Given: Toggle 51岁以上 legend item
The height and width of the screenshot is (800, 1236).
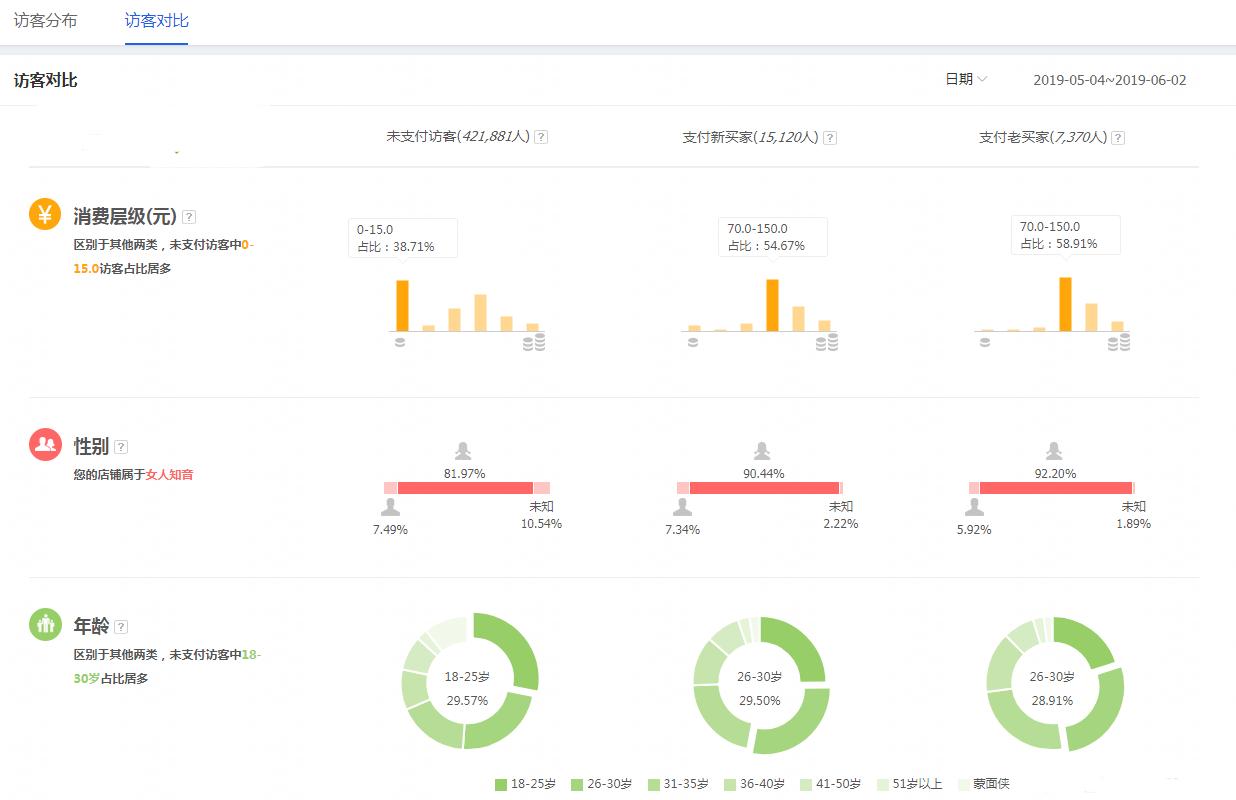Looking at the screenshot, I should point(908,784).
